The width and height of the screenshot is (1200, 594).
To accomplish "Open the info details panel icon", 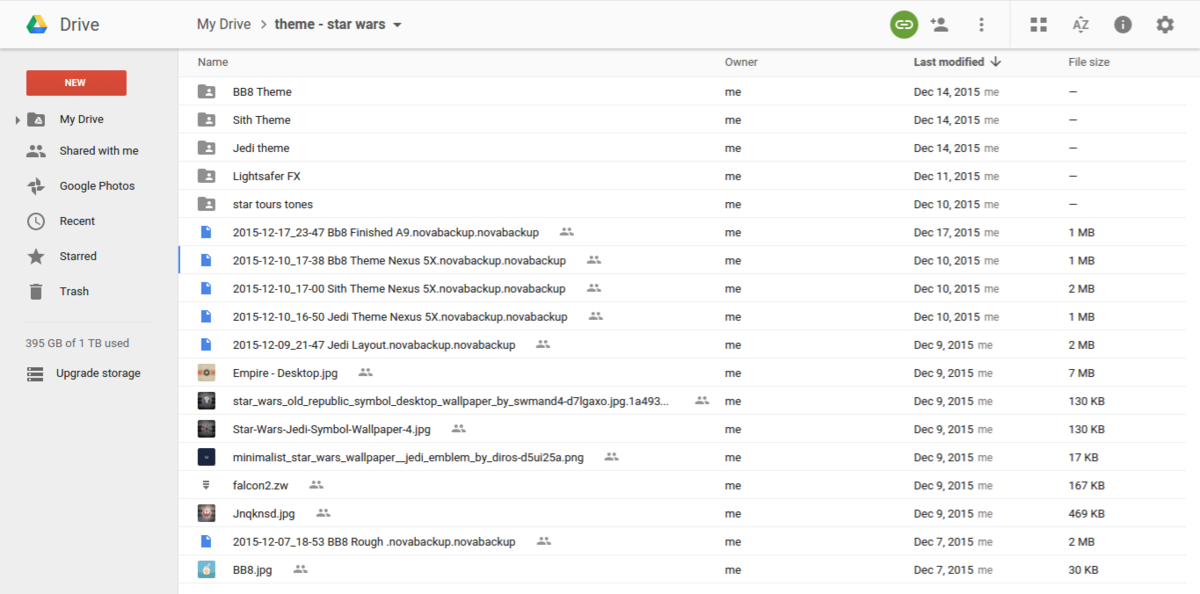I will pos(1122,23).
